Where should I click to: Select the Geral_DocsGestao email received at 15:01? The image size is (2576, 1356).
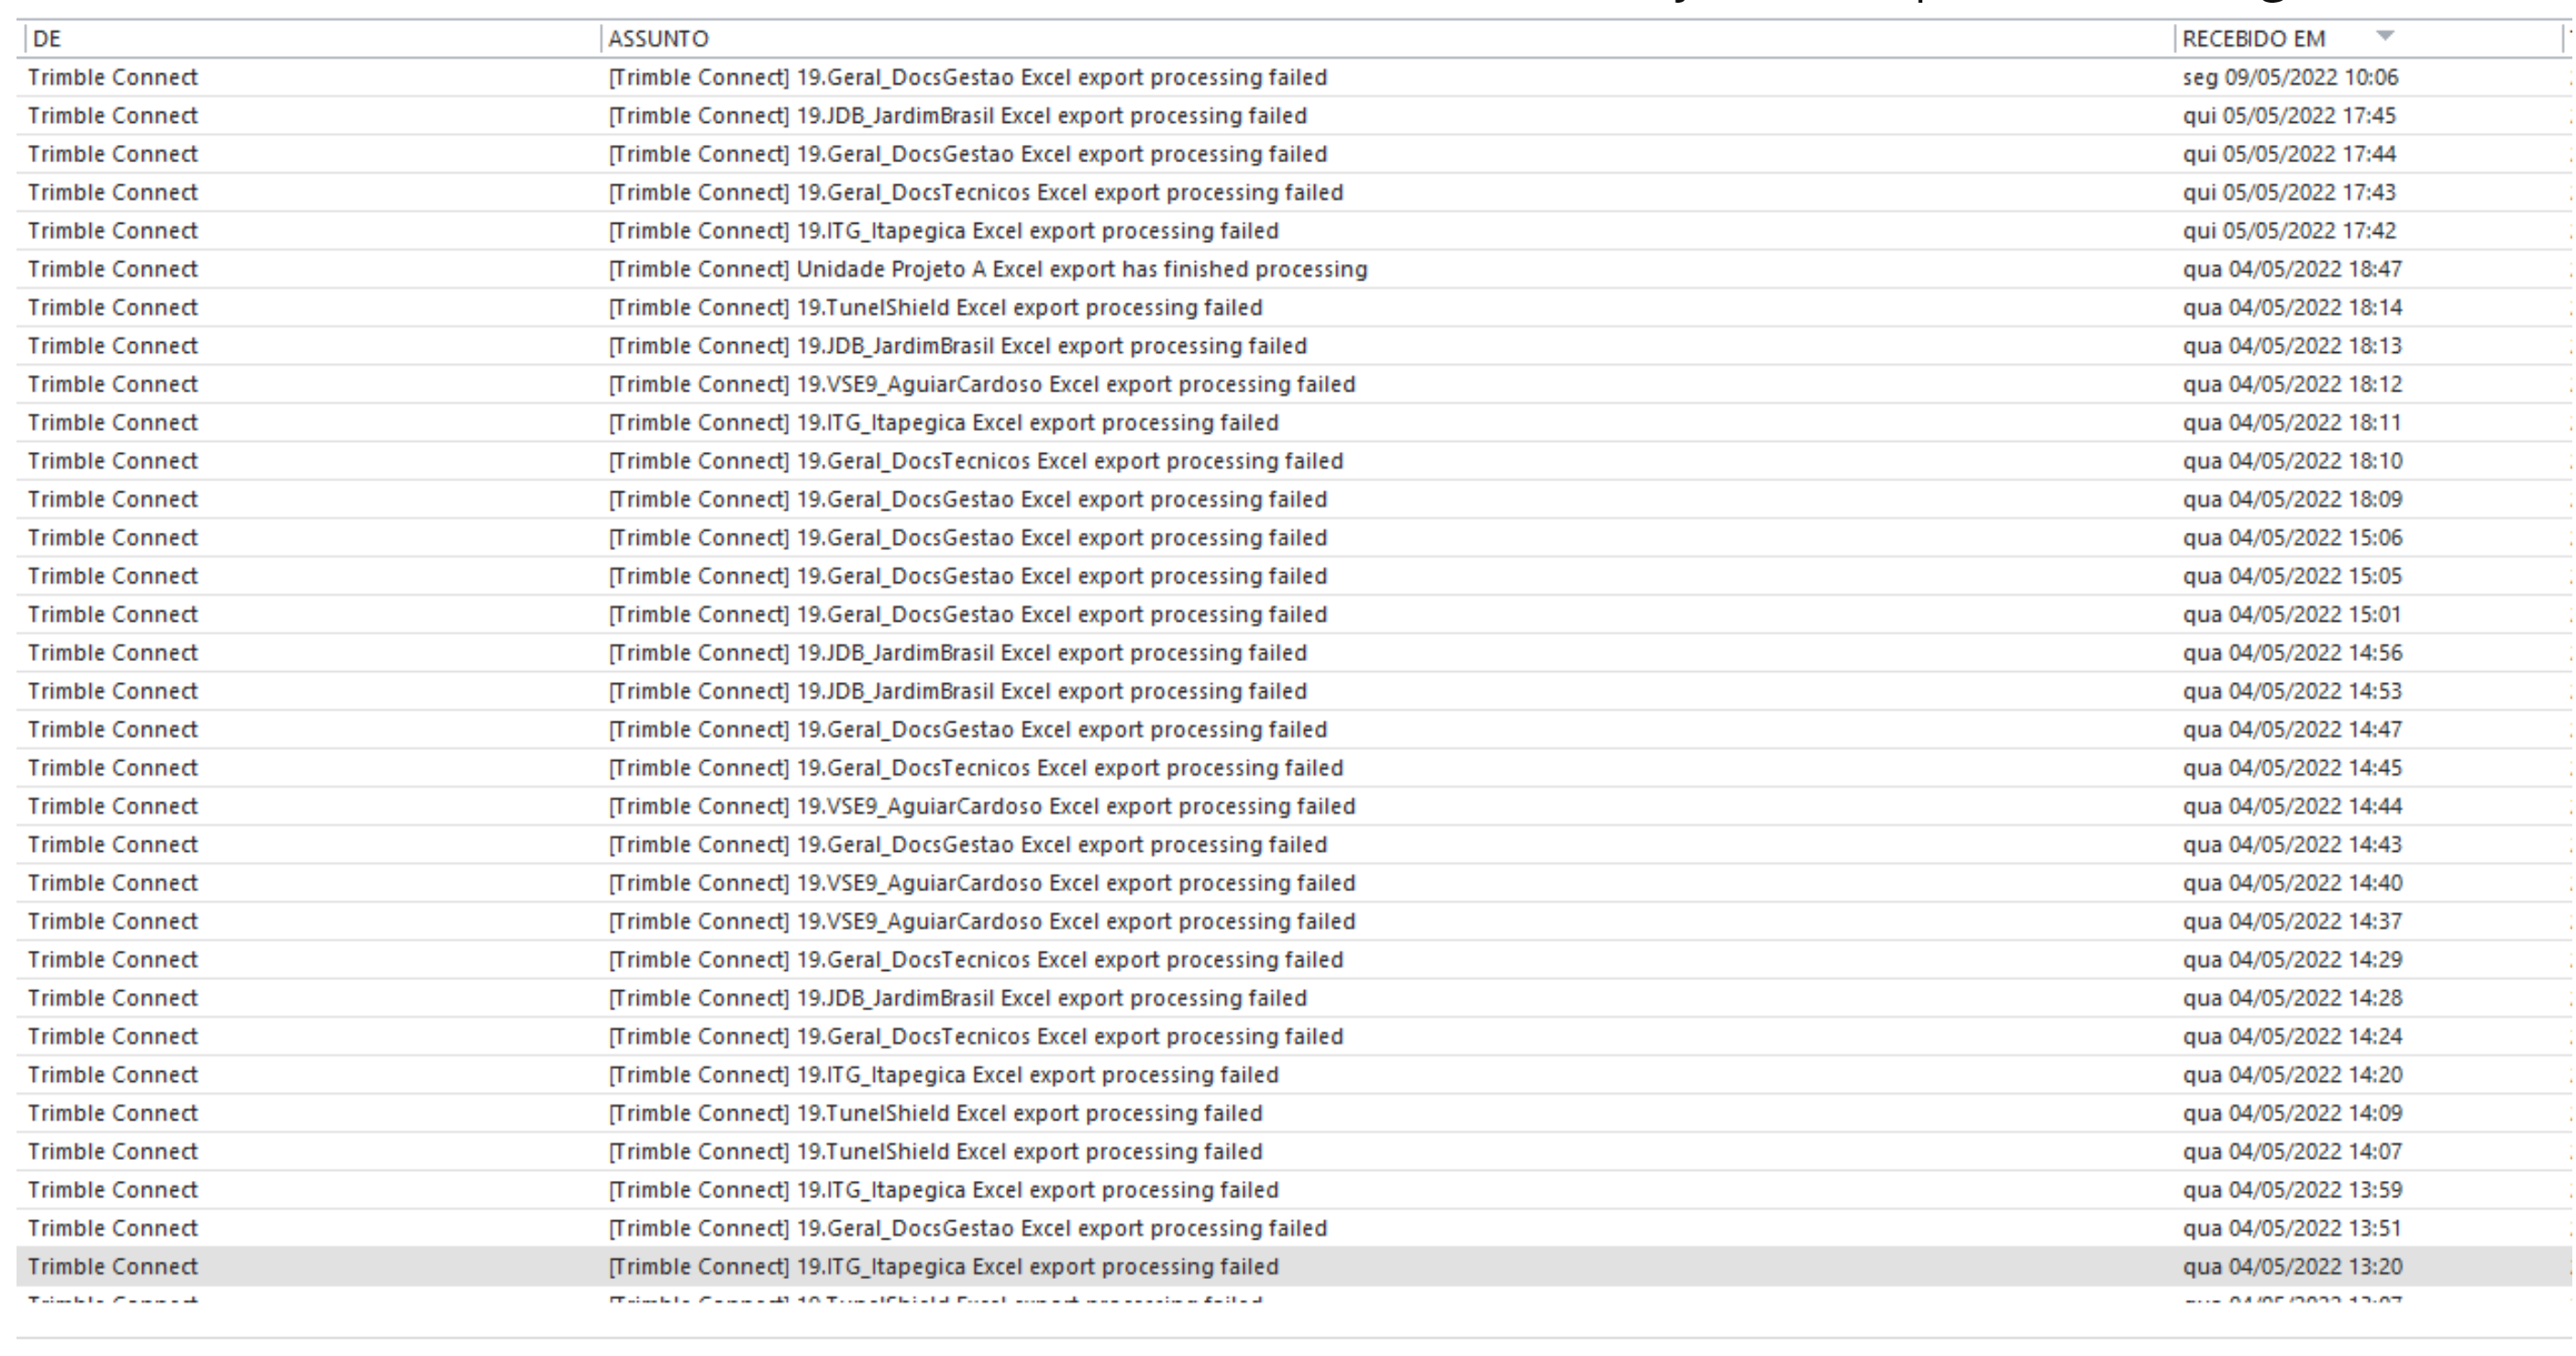[x=1293, y=614]
